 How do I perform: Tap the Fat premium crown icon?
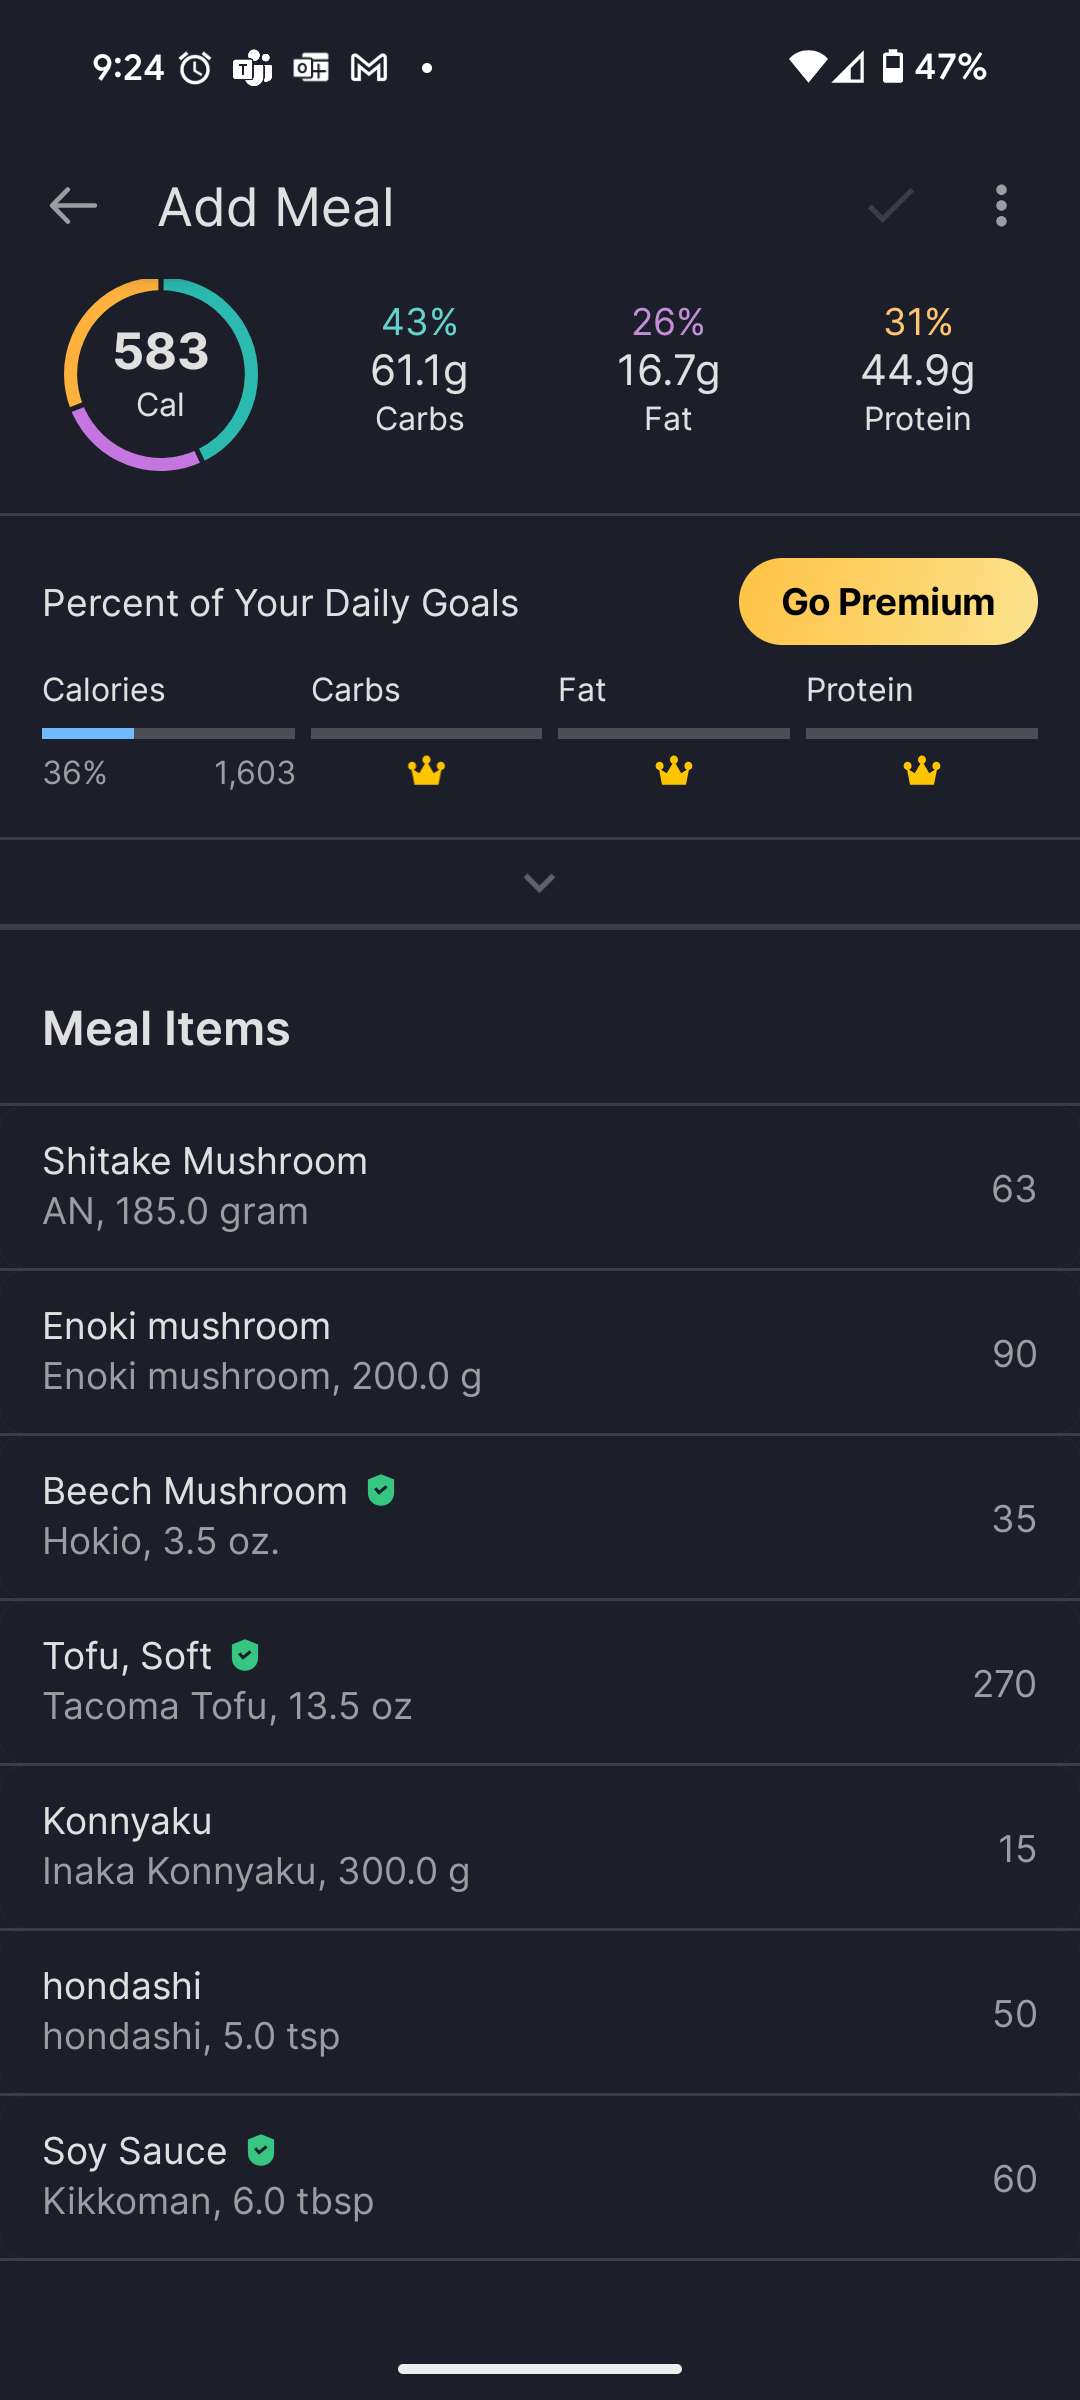pyautogui.click(x=674, y=771)
